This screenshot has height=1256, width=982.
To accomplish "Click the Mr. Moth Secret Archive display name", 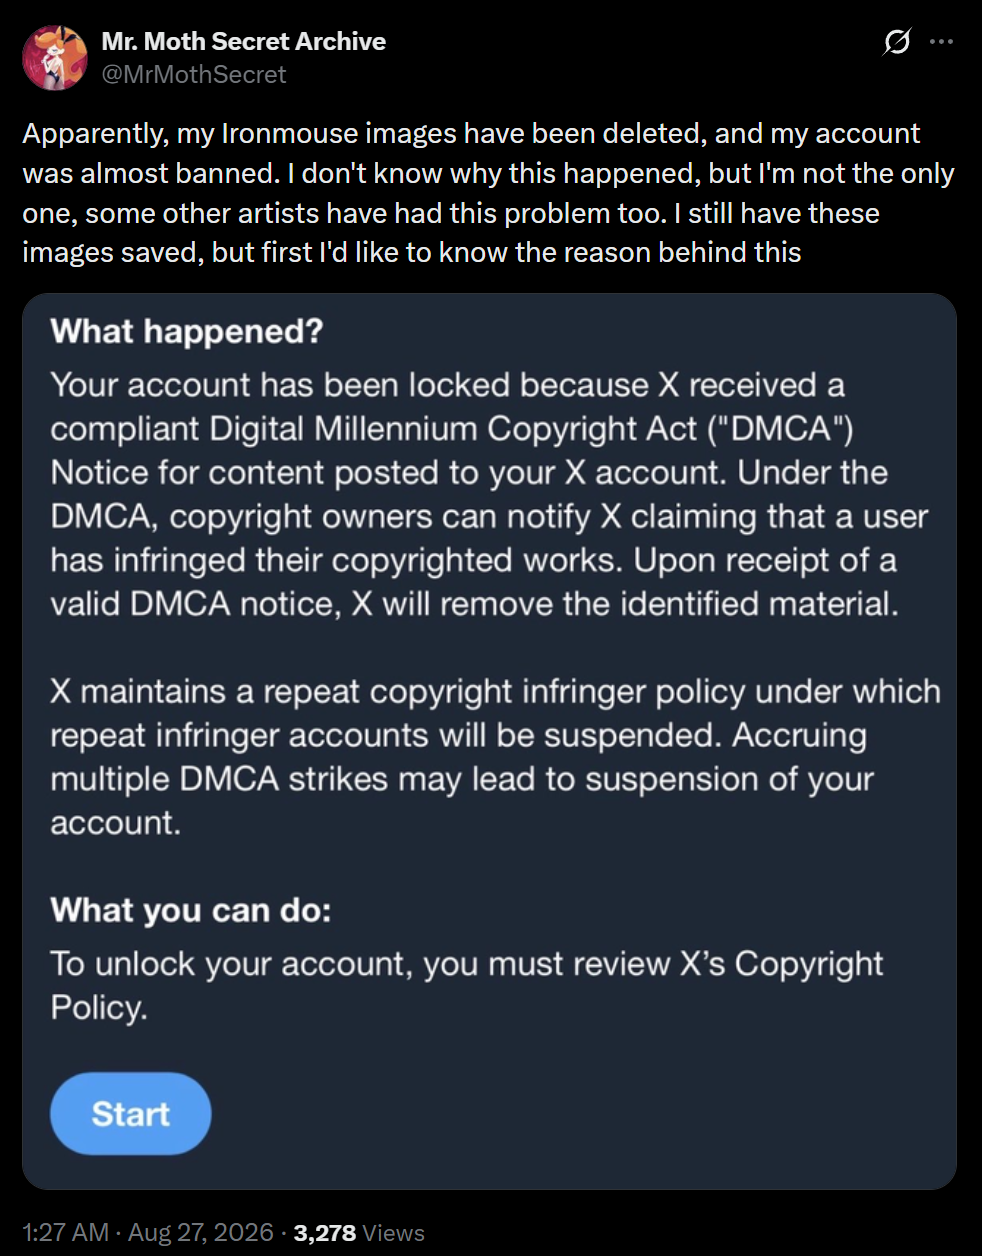I will tap(243, 41).
